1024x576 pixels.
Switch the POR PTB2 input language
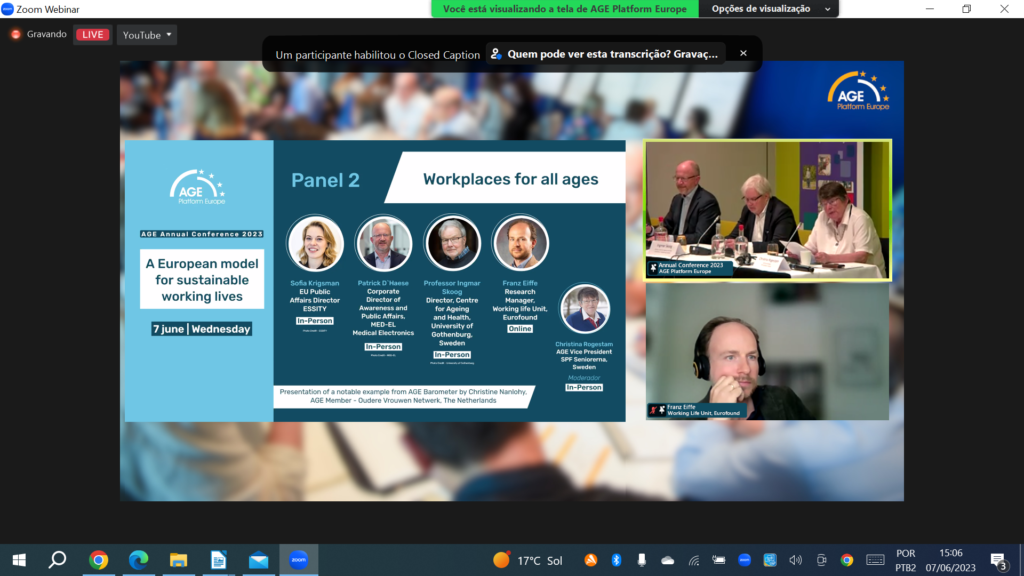click(x=905, y=560)
